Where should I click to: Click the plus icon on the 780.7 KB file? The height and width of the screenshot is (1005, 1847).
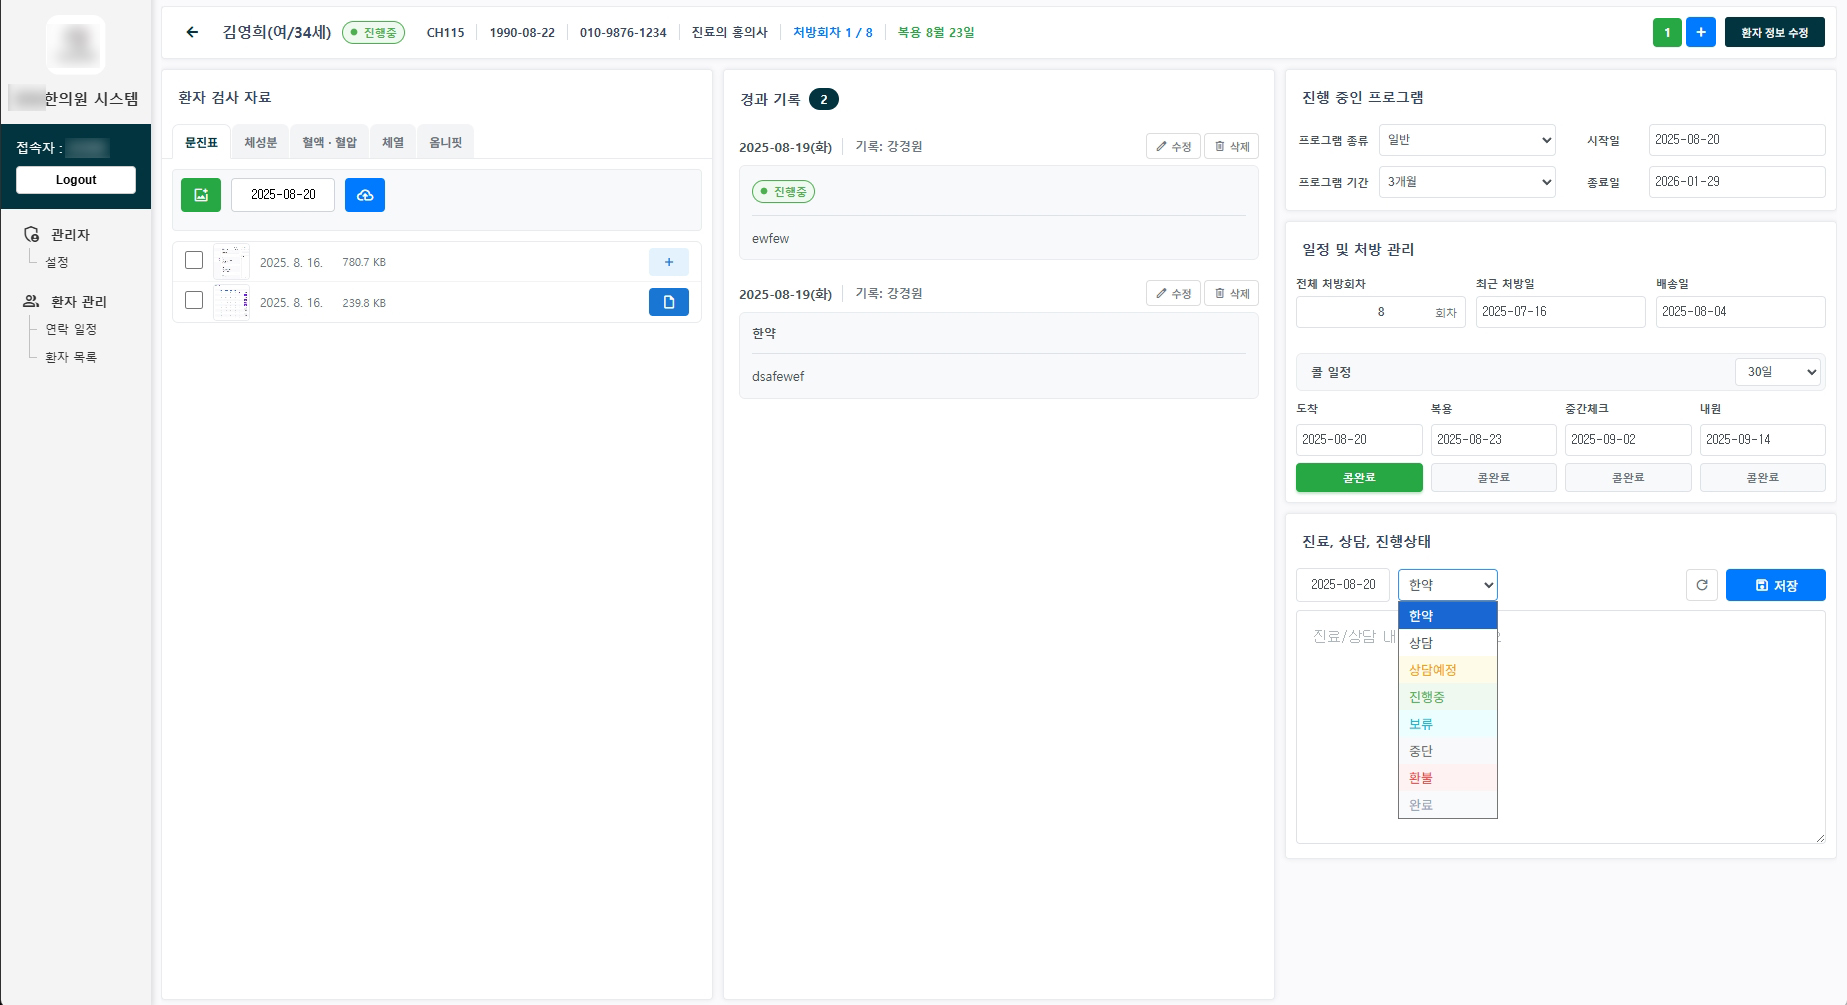pos(668,262)
